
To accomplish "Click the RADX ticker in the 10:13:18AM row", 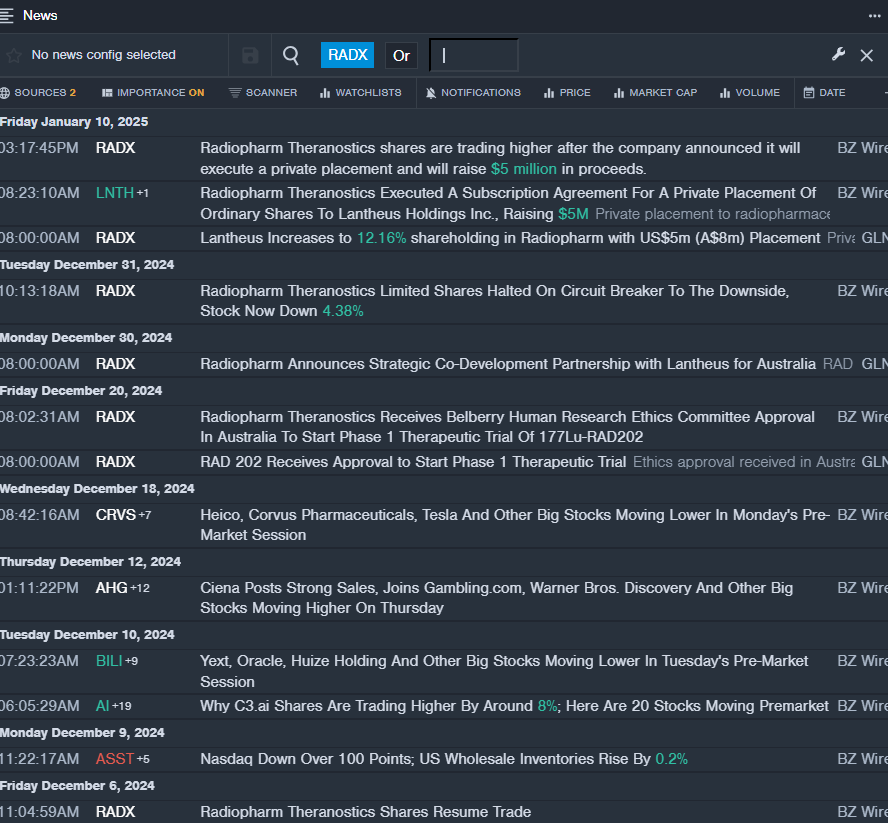I will 116,291.
